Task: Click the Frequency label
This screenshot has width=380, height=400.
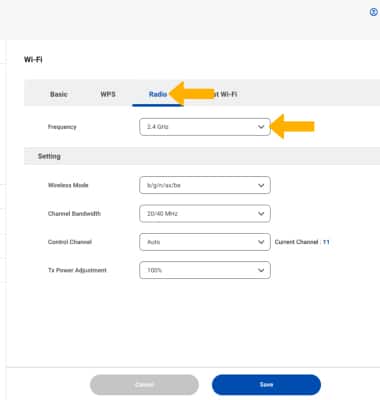Action: pyautogui.click(x=62, y=127)
